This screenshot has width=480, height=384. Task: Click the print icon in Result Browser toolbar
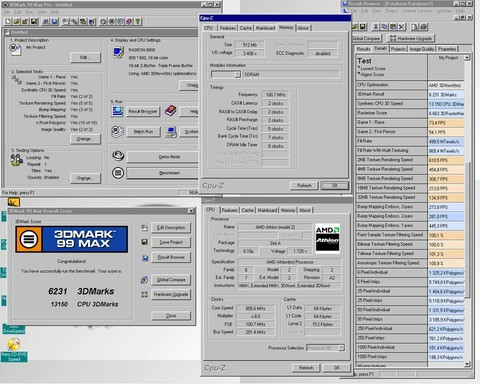point(423,27)
